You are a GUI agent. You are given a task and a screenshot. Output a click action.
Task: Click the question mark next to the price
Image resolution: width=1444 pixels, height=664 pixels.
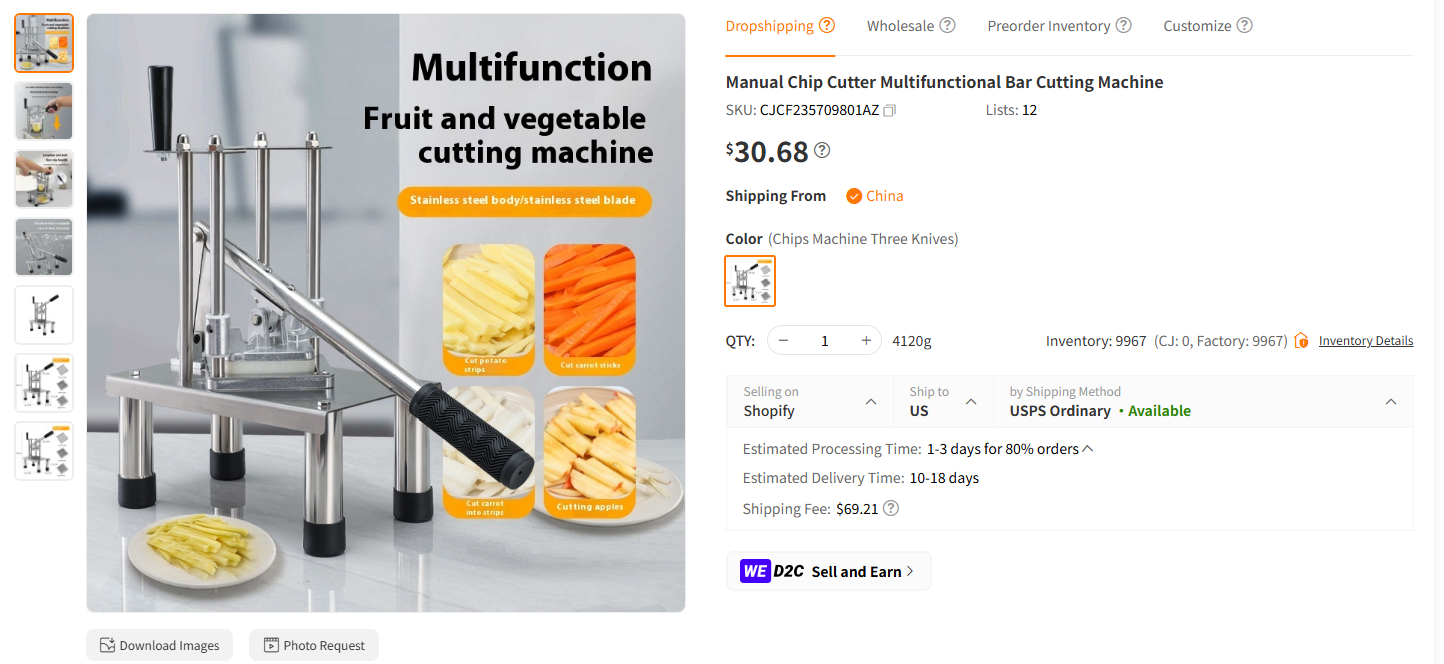click(x=821, y=149)
